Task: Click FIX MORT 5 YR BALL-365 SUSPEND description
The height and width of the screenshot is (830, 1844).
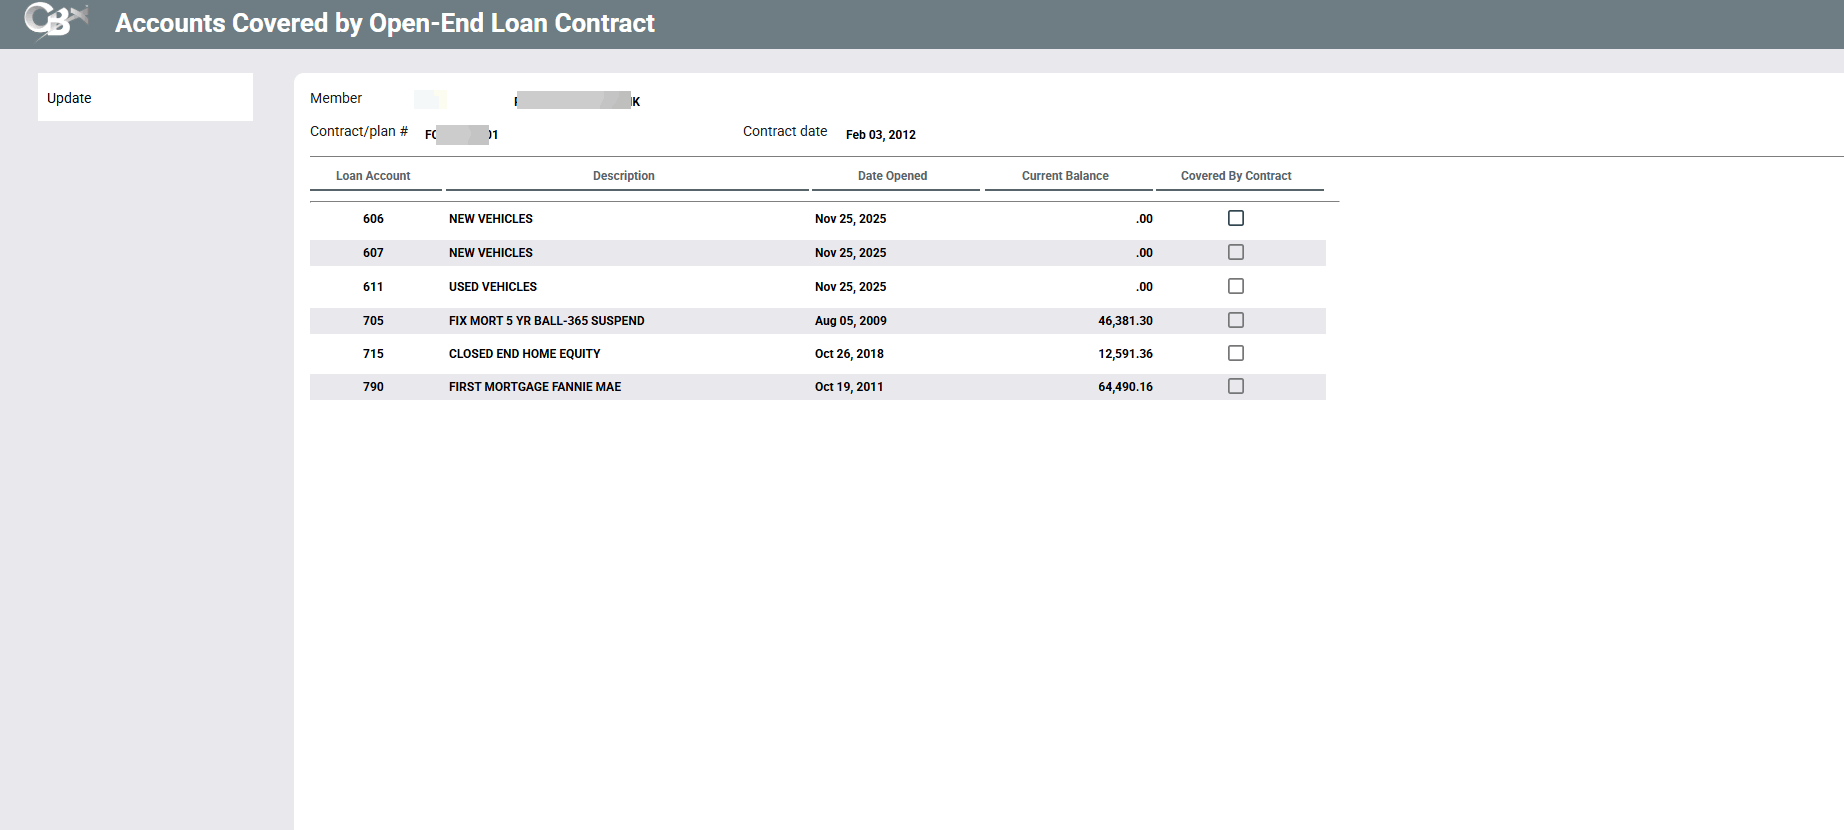Action: (x=546, y=321)
